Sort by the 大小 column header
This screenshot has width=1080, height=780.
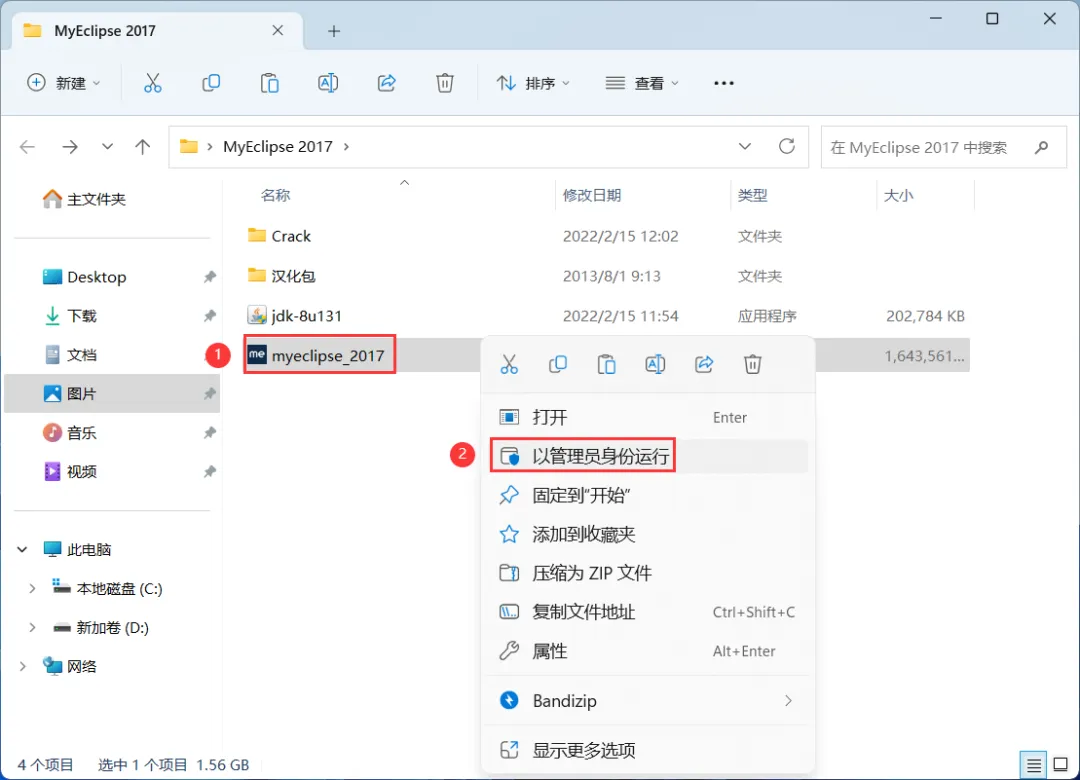(898, 196)
